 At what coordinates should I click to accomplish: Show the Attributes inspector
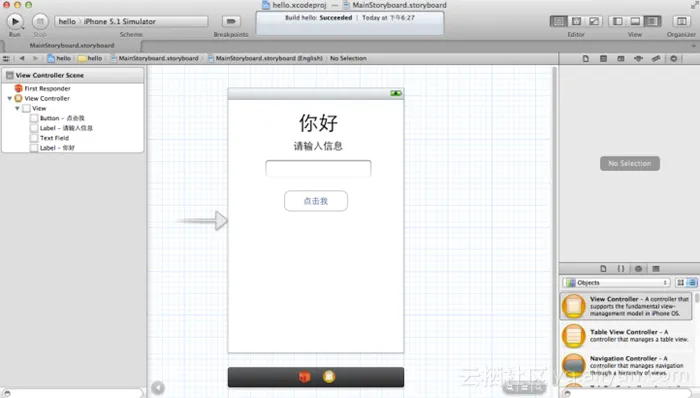click(638, 58)
